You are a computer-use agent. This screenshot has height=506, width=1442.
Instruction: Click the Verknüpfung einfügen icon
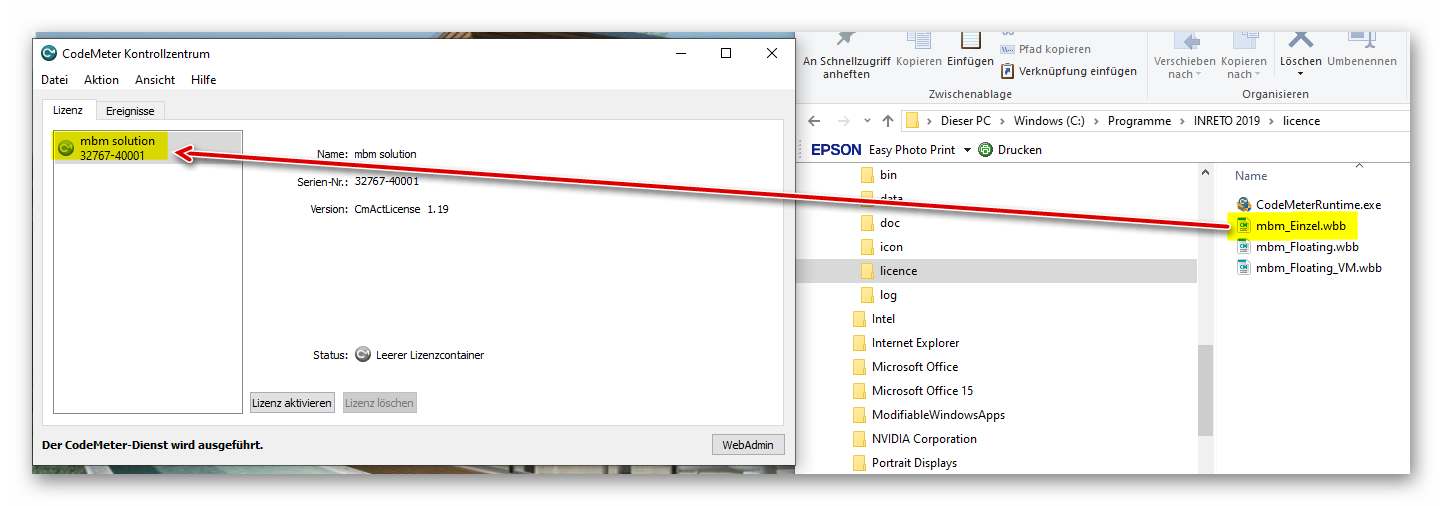click(x=1008, y=71)
